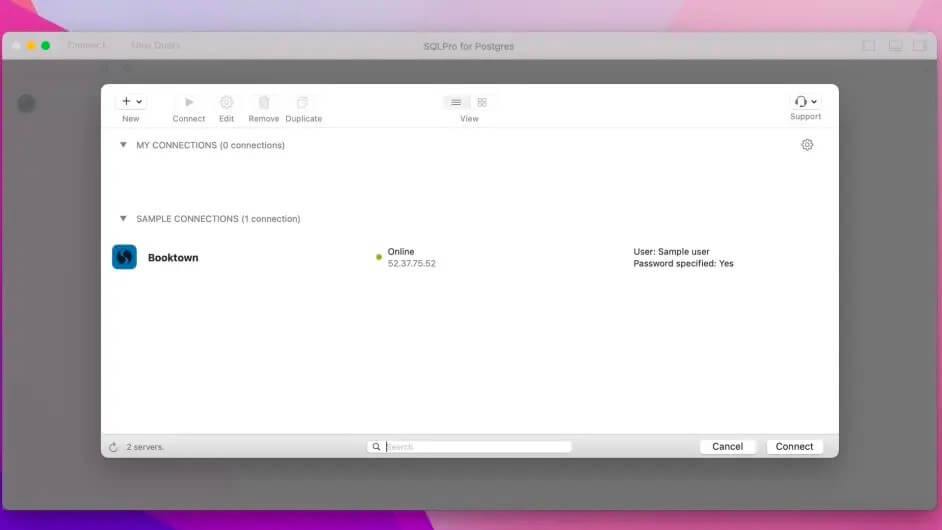Open the New connection dropdown arrow
The height and width of the screenshot is (530, 942).
[139, 102]
